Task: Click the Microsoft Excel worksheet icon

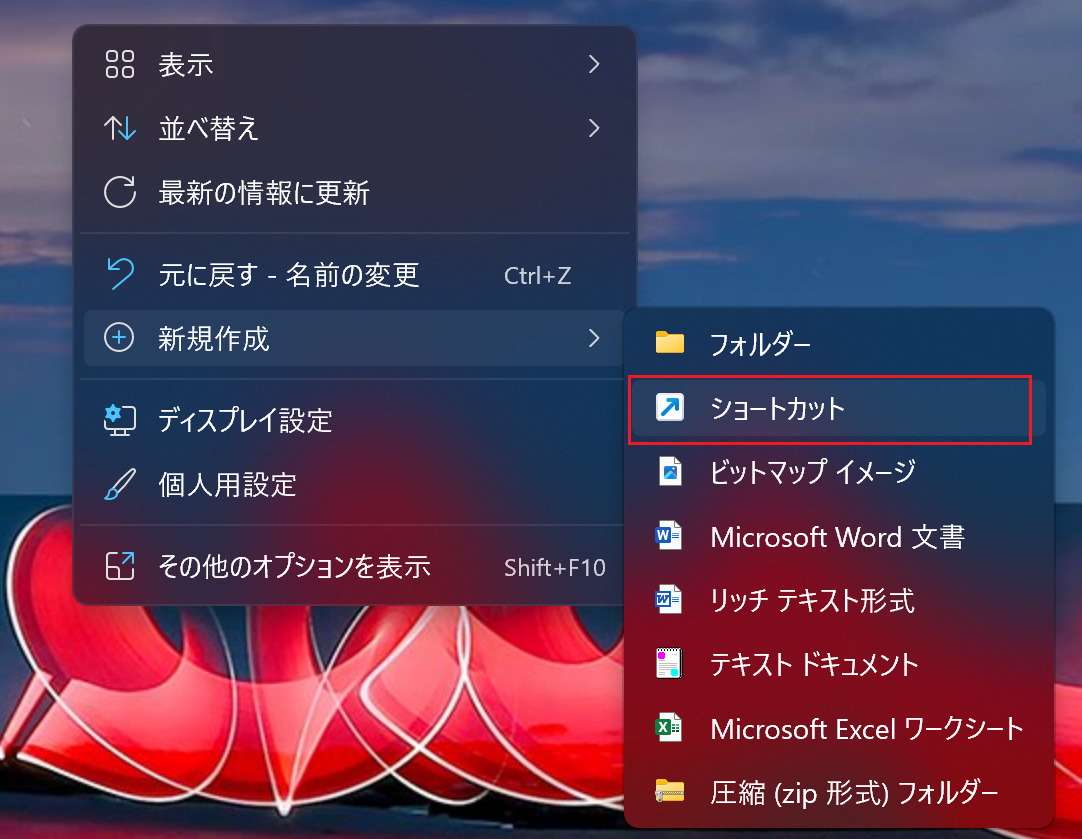Action: click(668, 728)
